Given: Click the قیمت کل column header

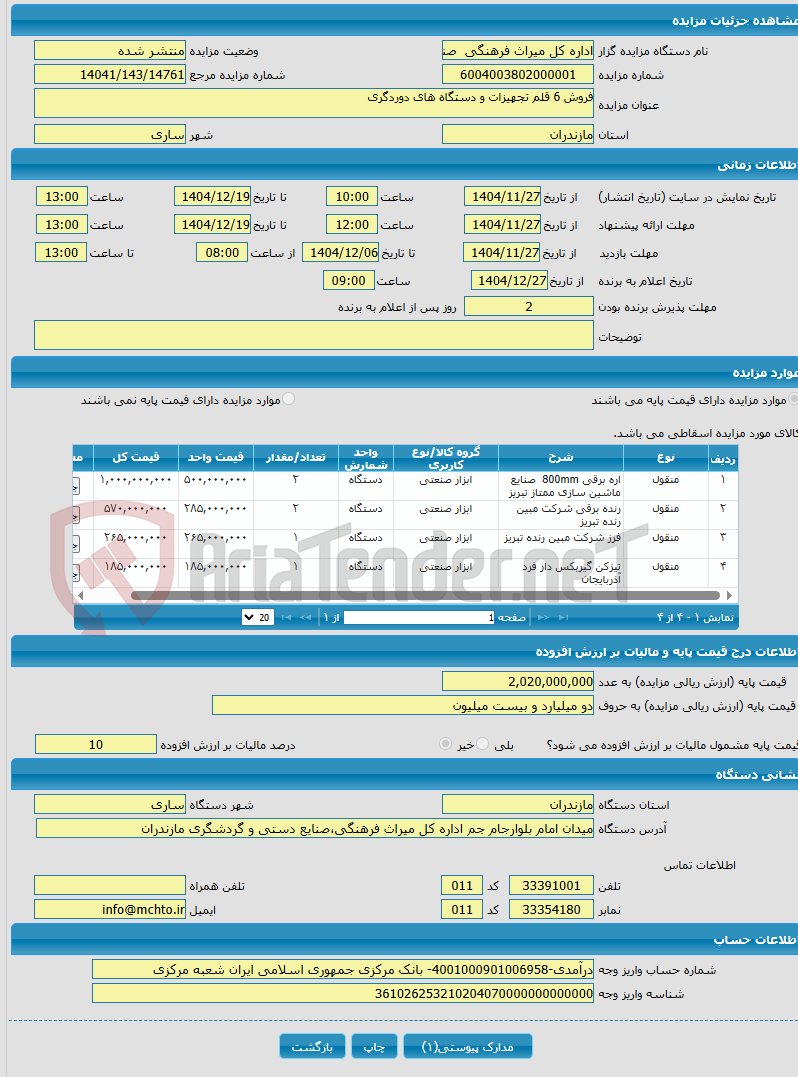Looking at the screenshot, I should 135,457.
